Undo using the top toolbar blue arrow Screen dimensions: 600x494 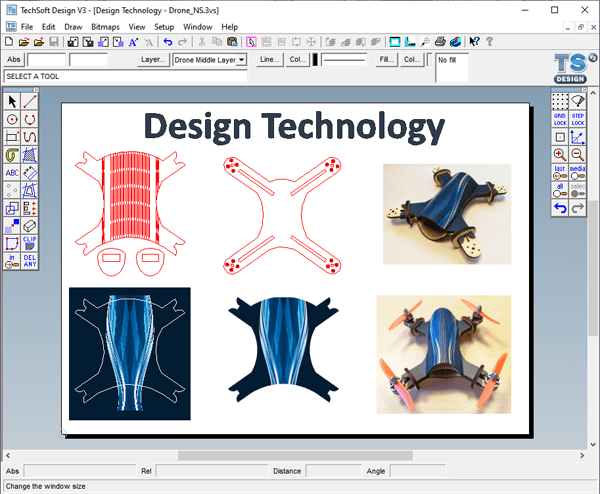(x=168, y=42)
